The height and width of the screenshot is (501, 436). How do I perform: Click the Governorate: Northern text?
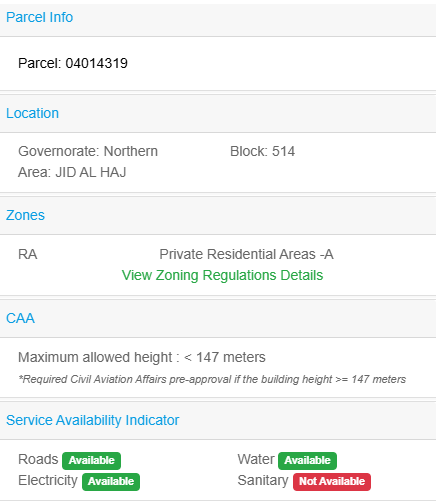point(88,151)
